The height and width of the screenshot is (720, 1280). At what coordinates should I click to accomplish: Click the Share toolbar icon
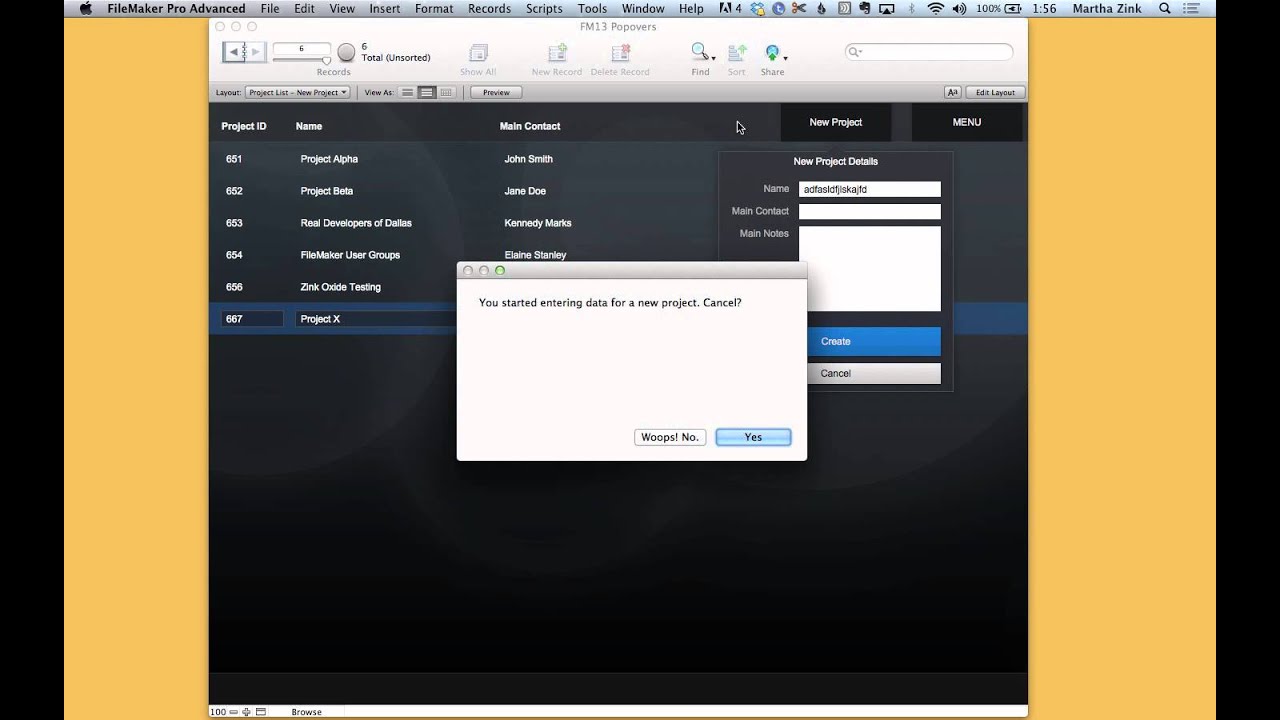[771, 53]
